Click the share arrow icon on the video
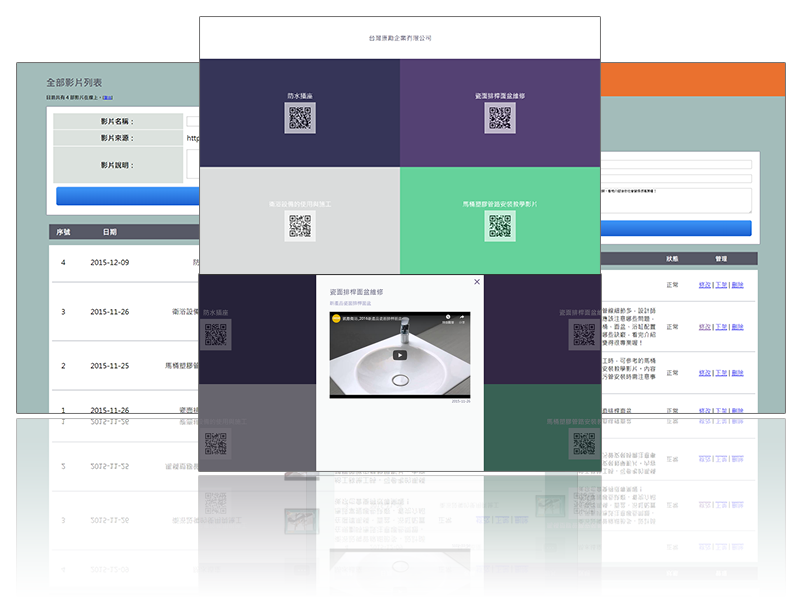 [x=462, y=317]
